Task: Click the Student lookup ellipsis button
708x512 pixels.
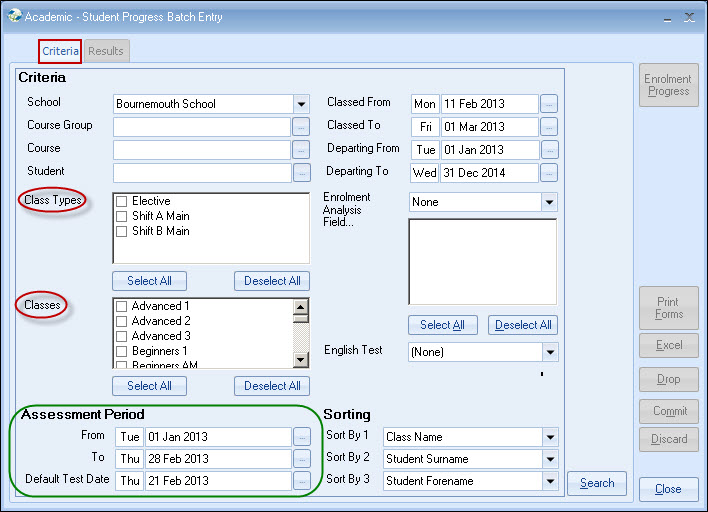Action: pos(301,173)
